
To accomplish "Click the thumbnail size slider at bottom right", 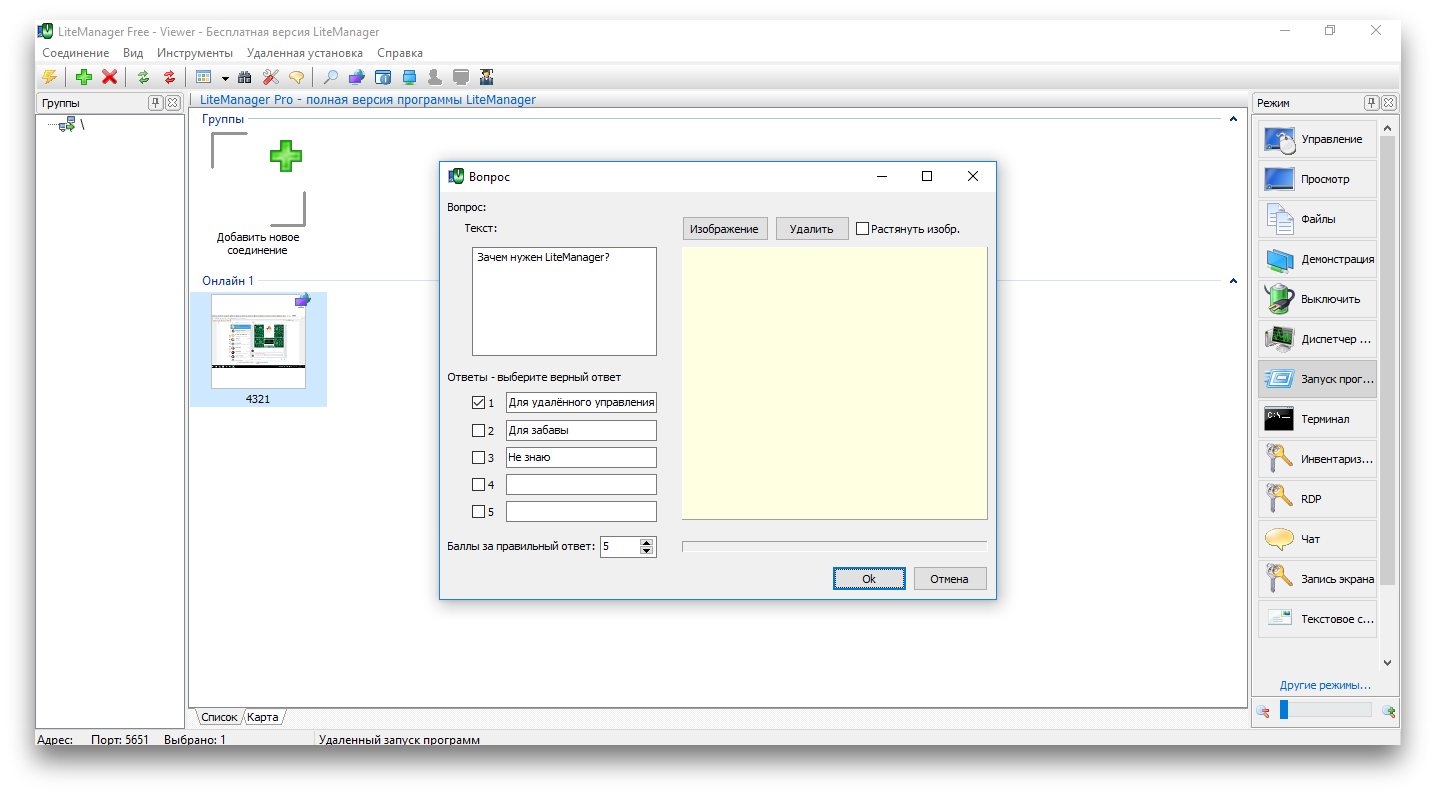I will [1325, 710].
